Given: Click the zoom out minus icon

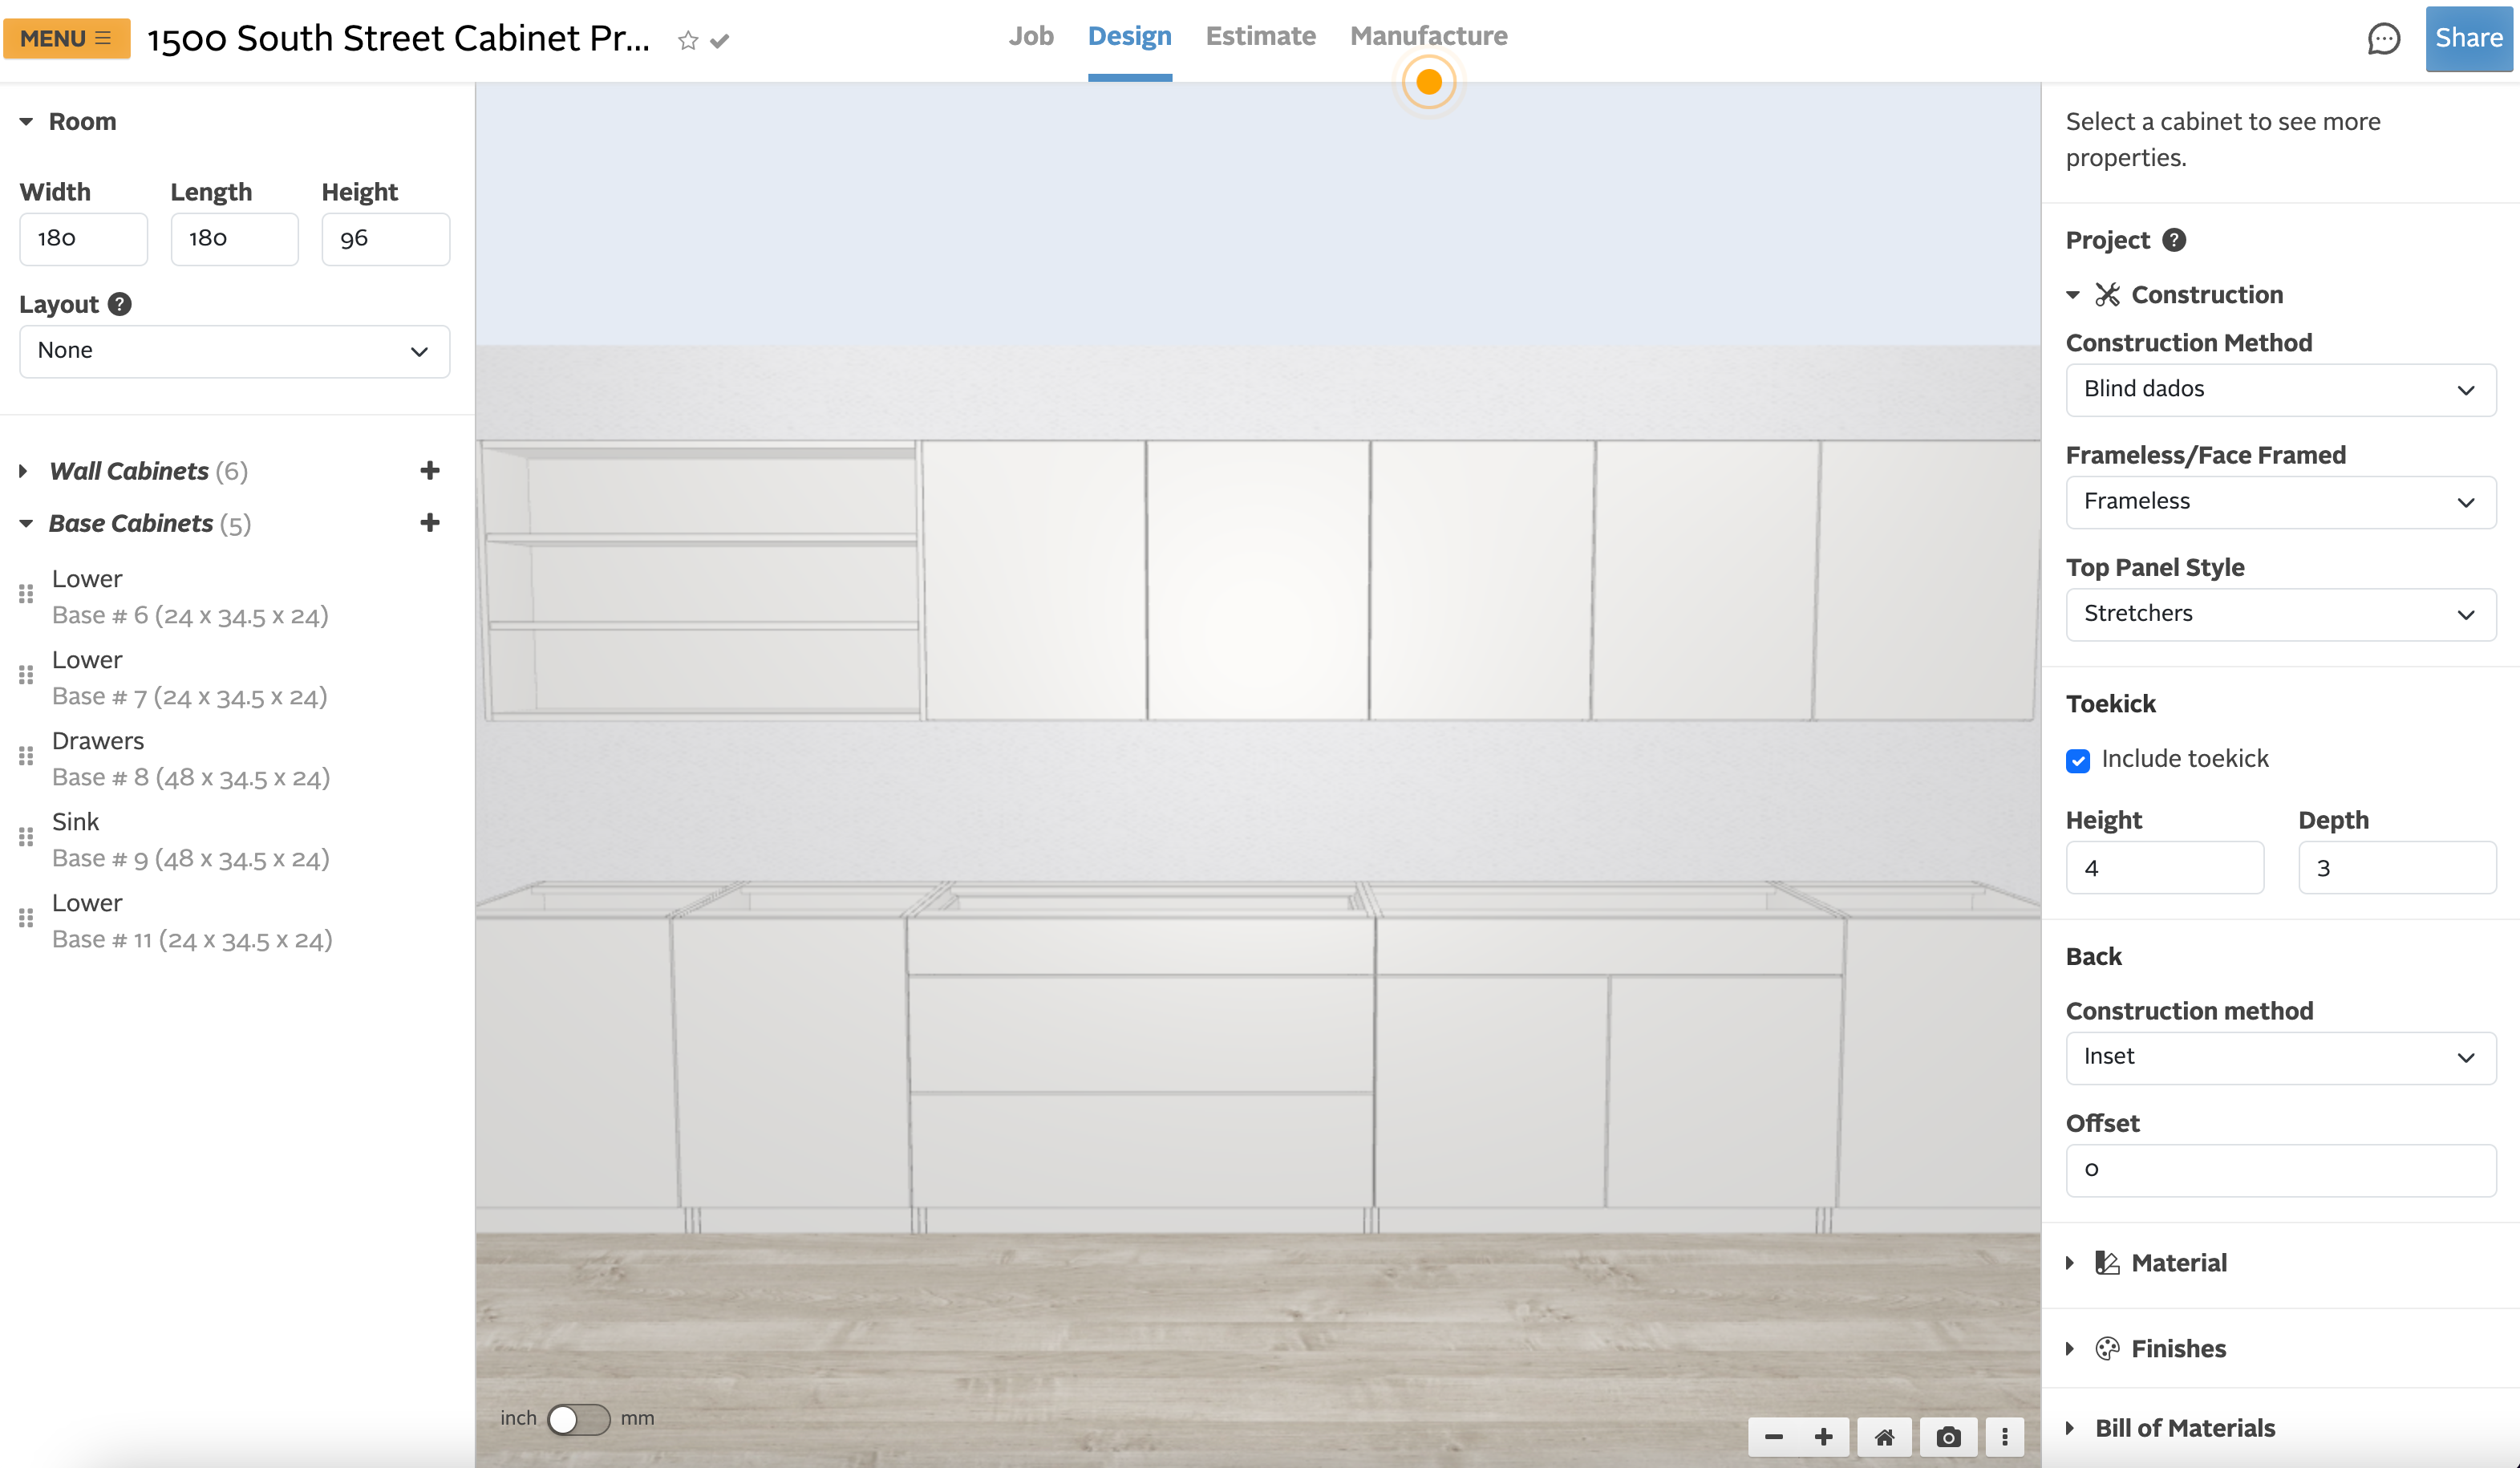Looking at the screenshot, I should (x=1774, y=1437).
